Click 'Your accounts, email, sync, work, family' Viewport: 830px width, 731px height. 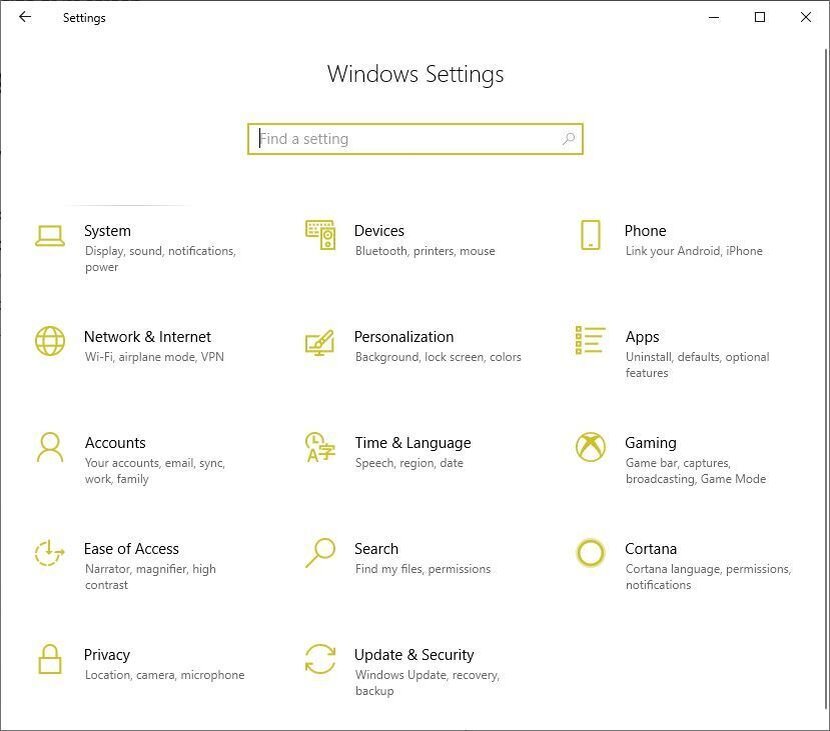155,471
